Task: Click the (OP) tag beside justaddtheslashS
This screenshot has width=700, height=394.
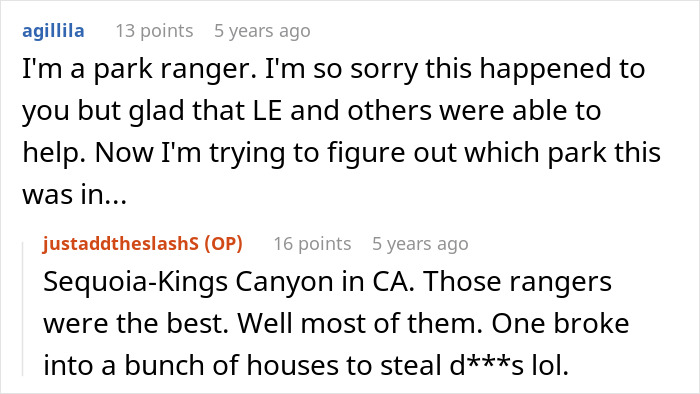Action: click(223, 244)
